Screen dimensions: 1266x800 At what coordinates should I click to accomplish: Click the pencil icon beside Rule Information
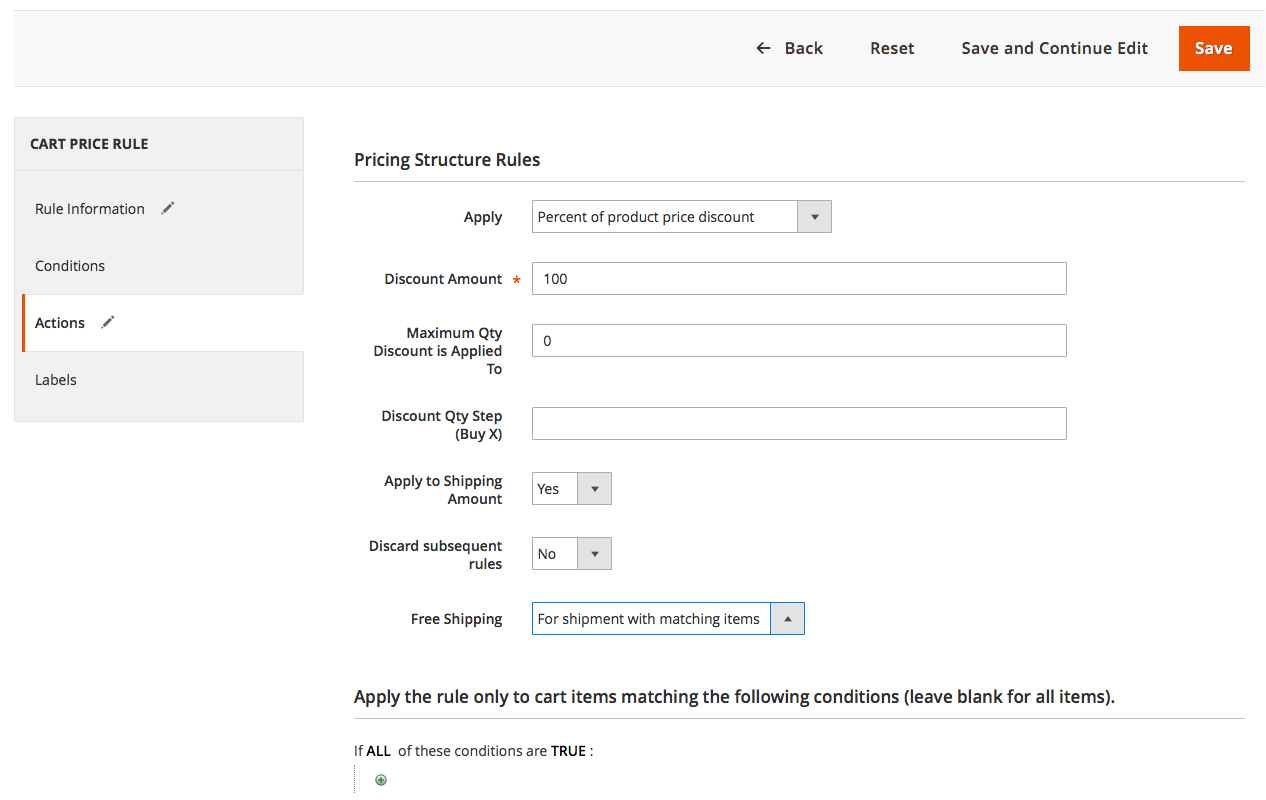coord(168,208)
